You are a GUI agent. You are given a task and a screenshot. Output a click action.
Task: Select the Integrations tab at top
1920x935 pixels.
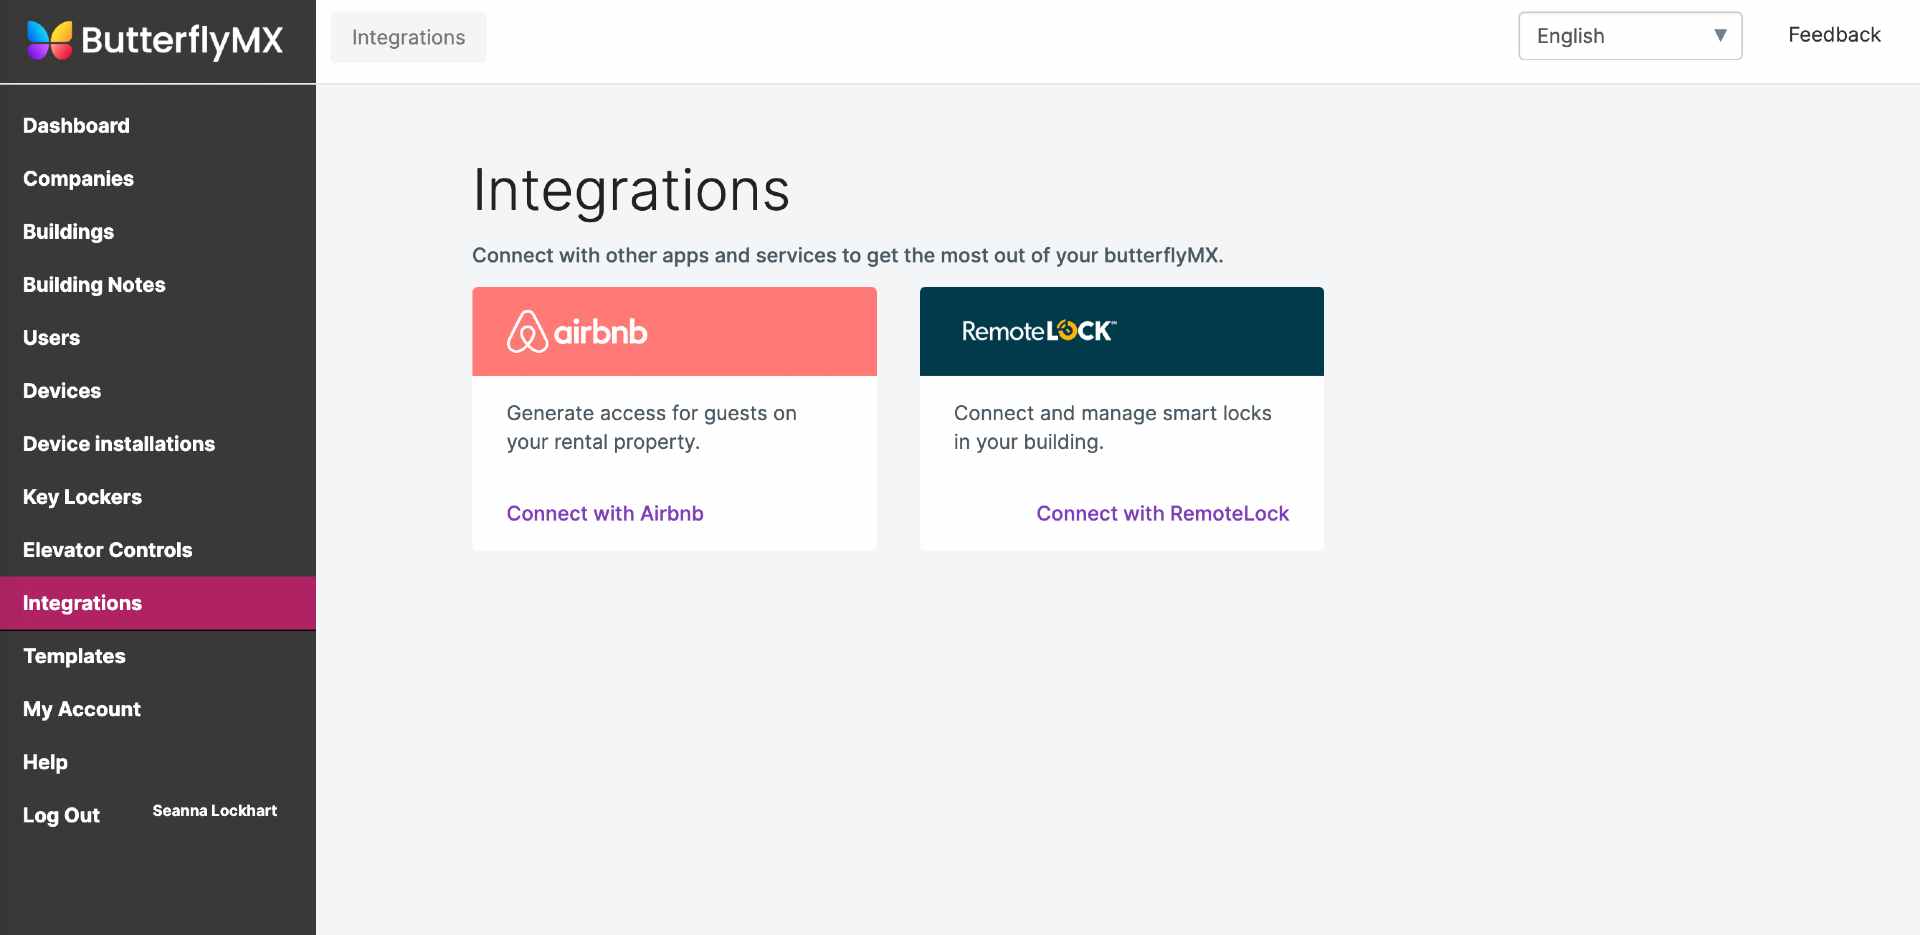[x=407, y=37]
